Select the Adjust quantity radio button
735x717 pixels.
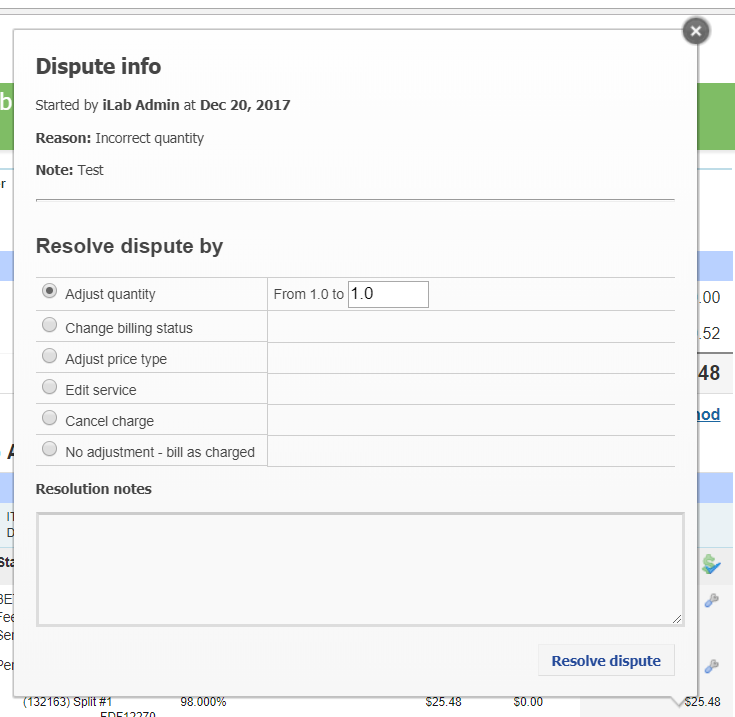[49, 292]
